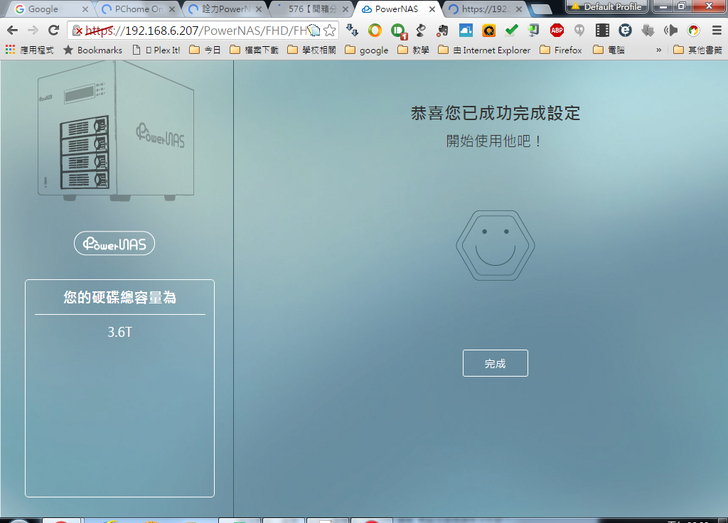The image size is (728, 523).
Task: Click the green checkmark extension icon
Action: [x=511, y=31]
